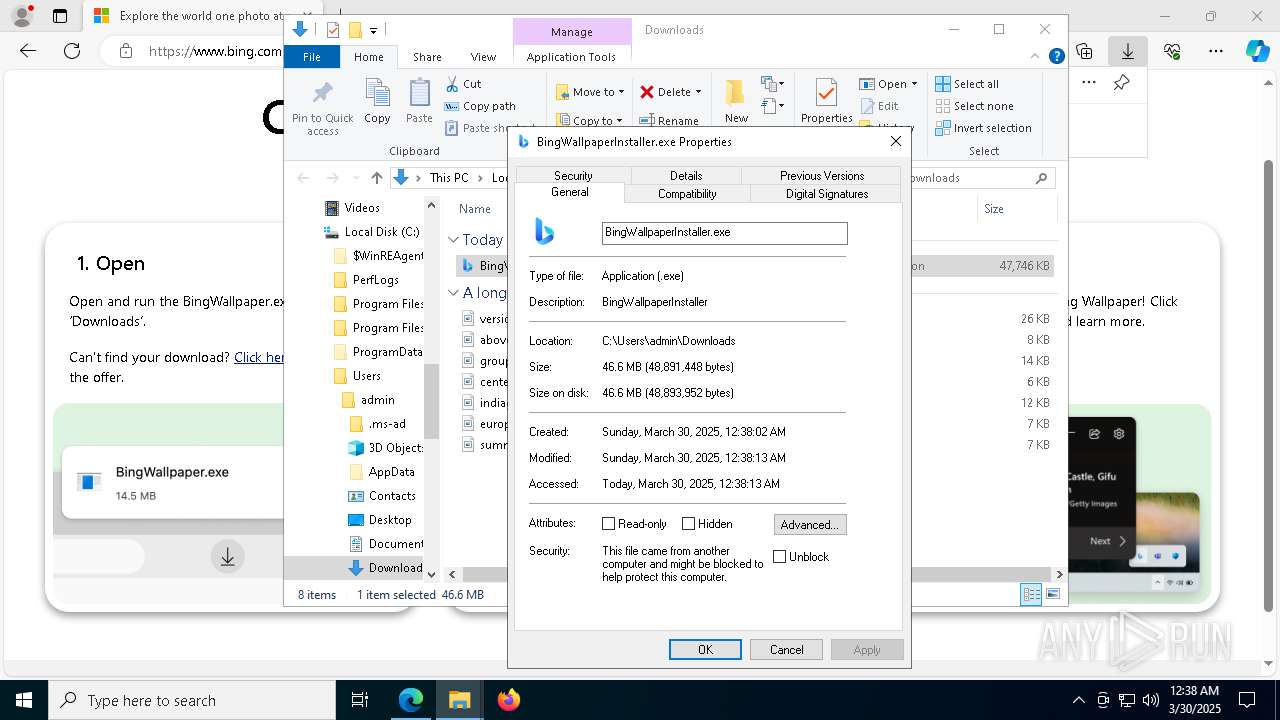Switch to the Security tab in Properties

pos(573,176)
